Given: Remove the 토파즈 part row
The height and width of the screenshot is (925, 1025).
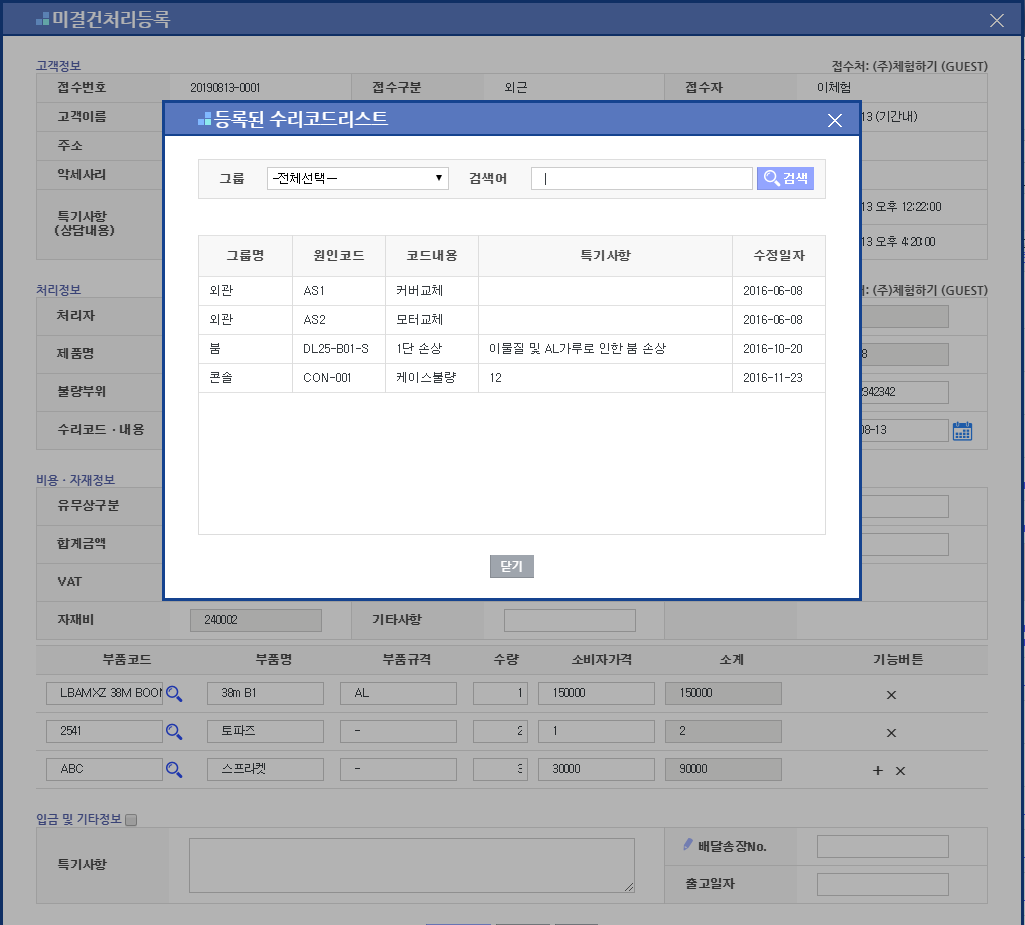Looking at the screenshot, I should coord(891,733).
